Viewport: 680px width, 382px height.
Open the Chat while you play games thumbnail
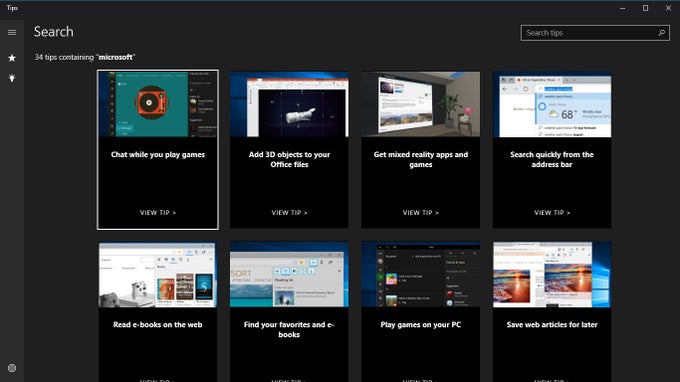(x=158, y=104)
